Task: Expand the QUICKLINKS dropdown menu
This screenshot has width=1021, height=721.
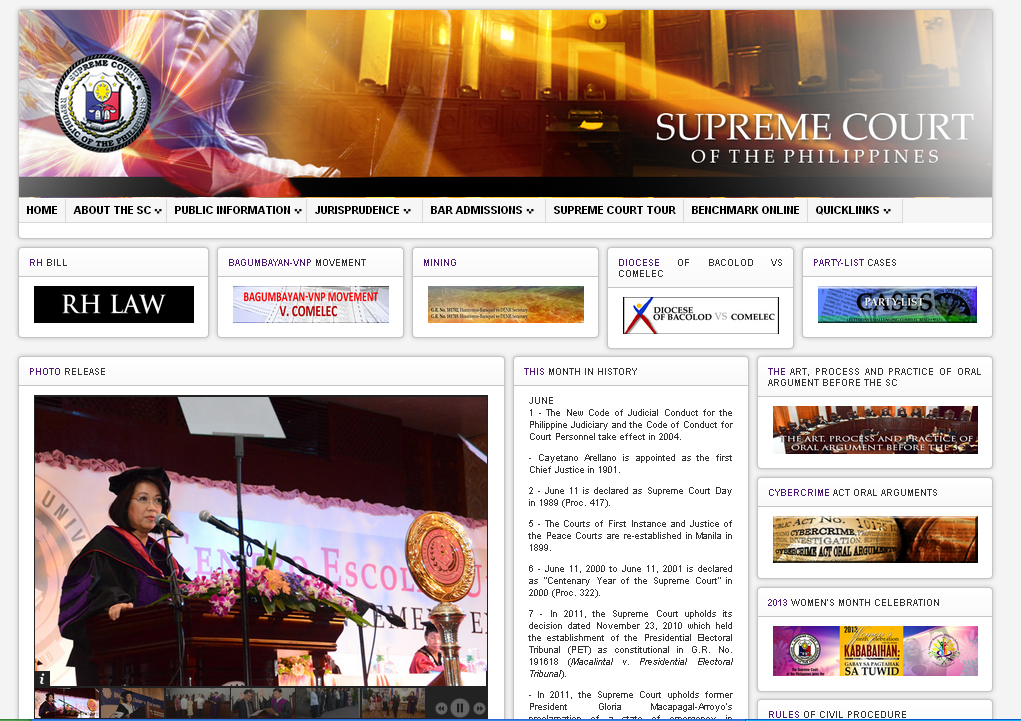Action: [852, 210]
